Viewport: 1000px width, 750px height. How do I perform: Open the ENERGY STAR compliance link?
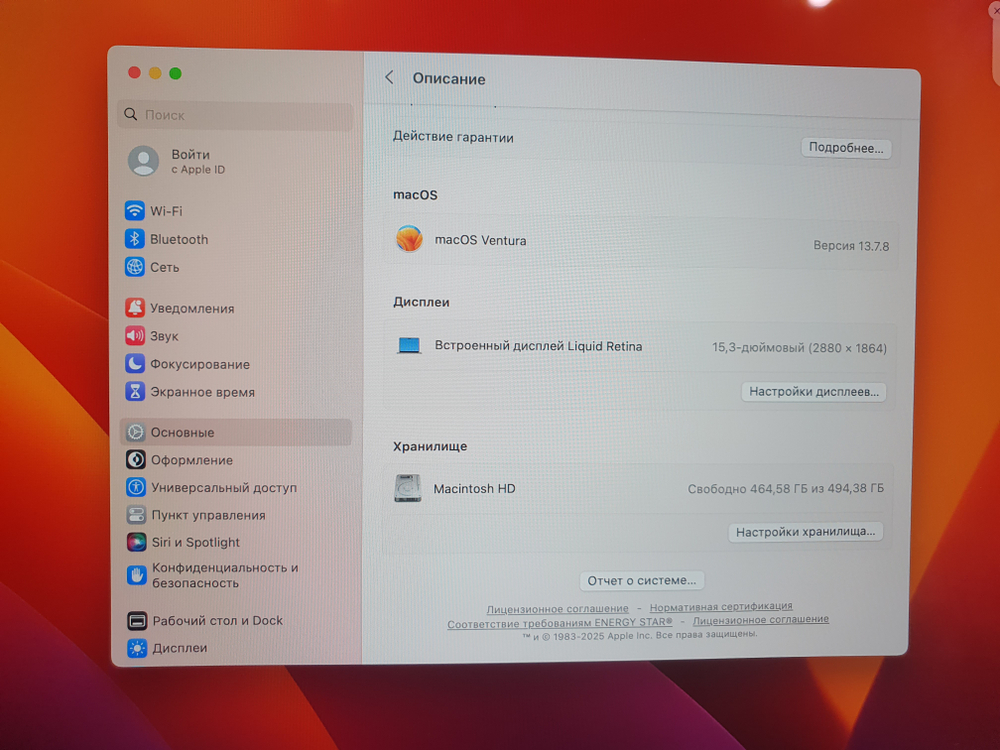coord(560,623)
